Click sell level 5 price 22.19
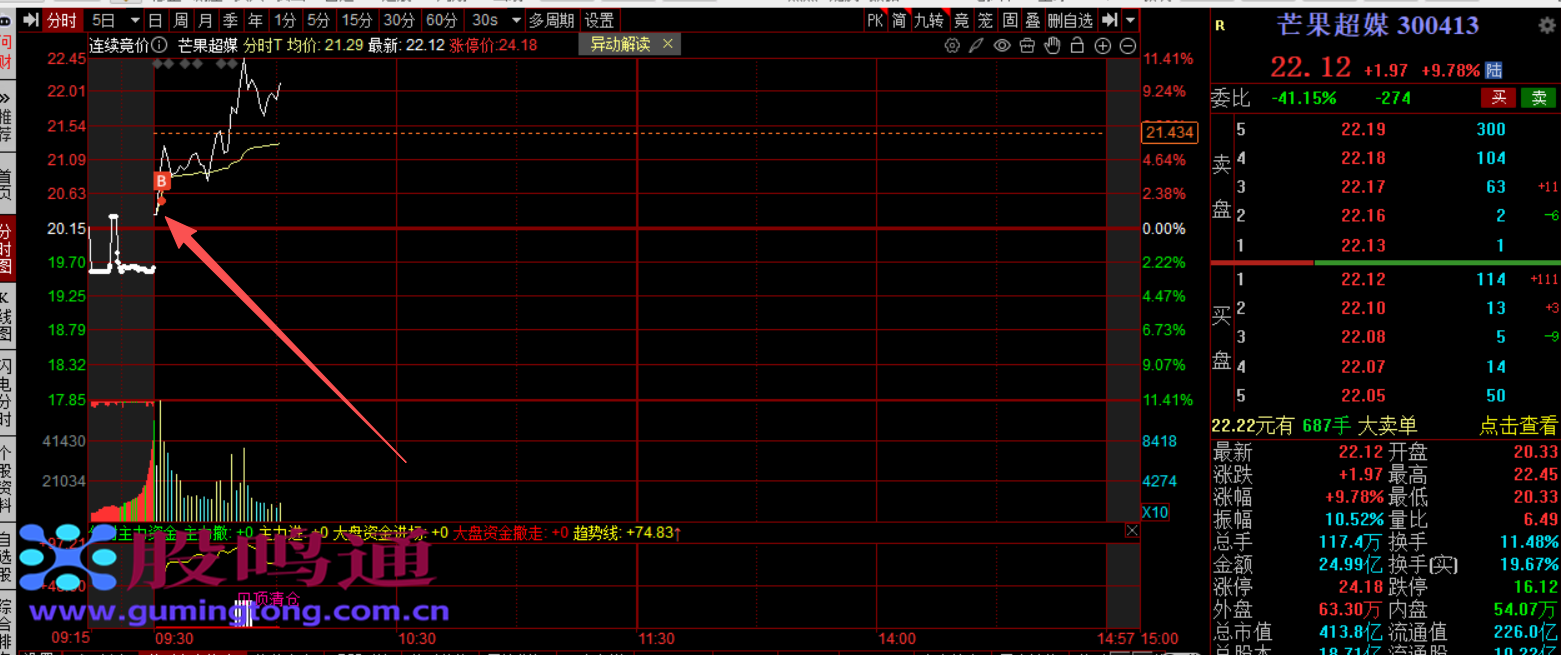Viewport: 1561px width, 655px height. point(1363,129)
